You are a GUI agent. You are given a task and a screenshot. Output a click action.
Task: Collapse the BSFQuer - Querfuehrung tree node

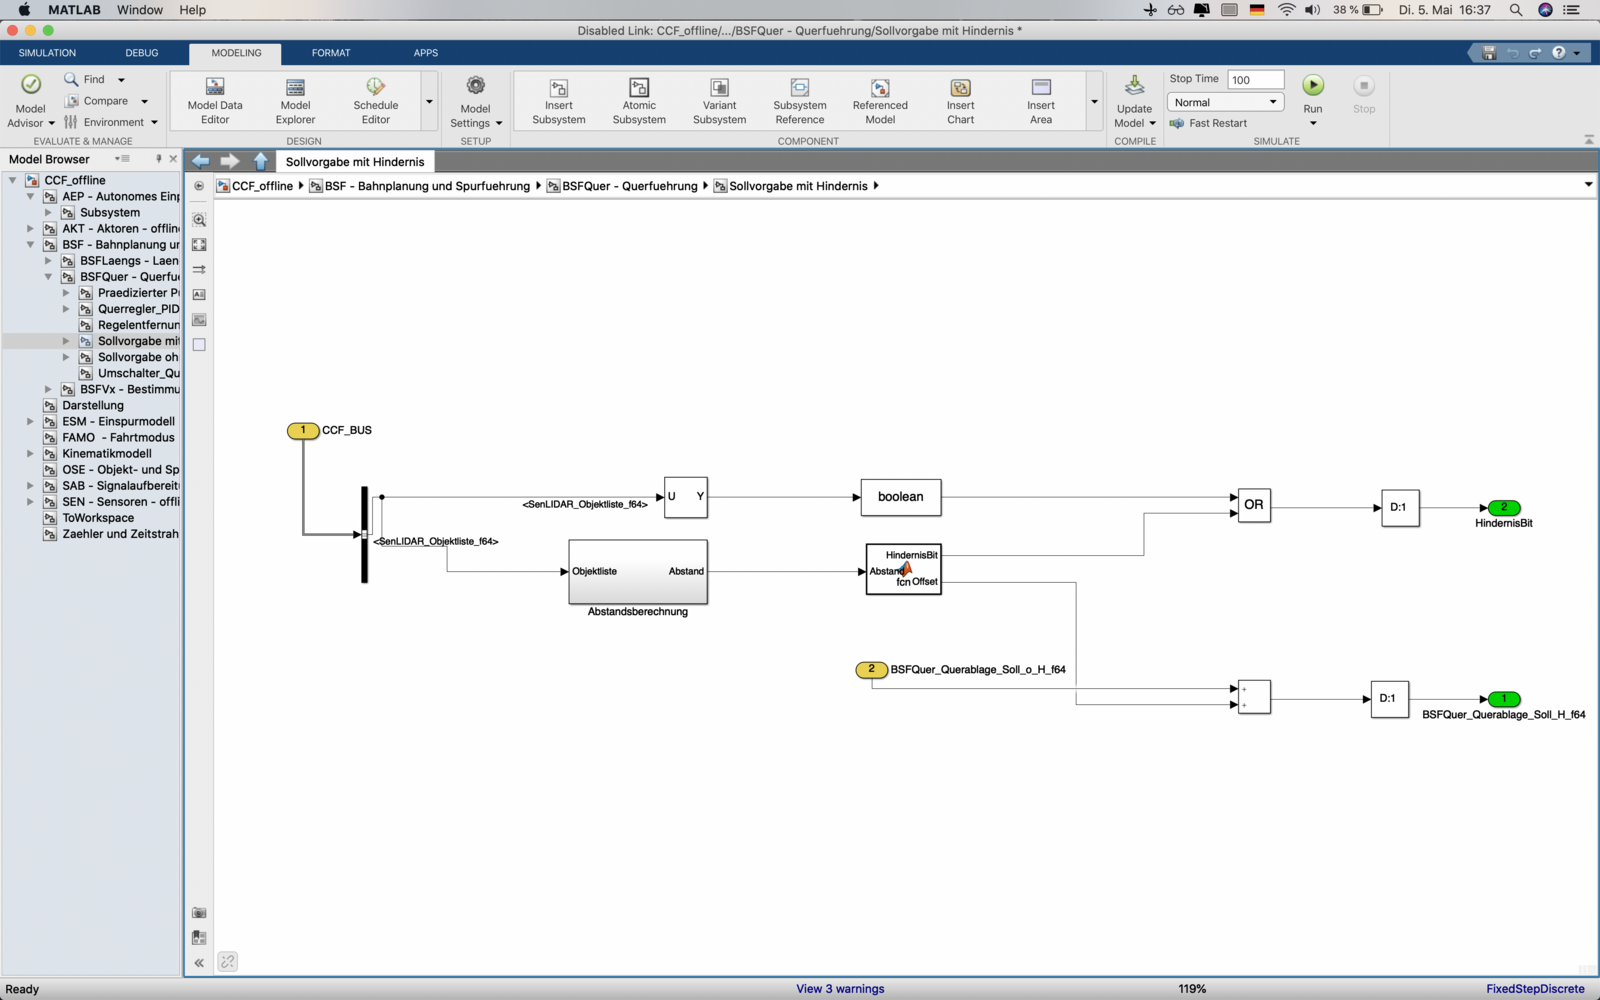tap(48, 277)
